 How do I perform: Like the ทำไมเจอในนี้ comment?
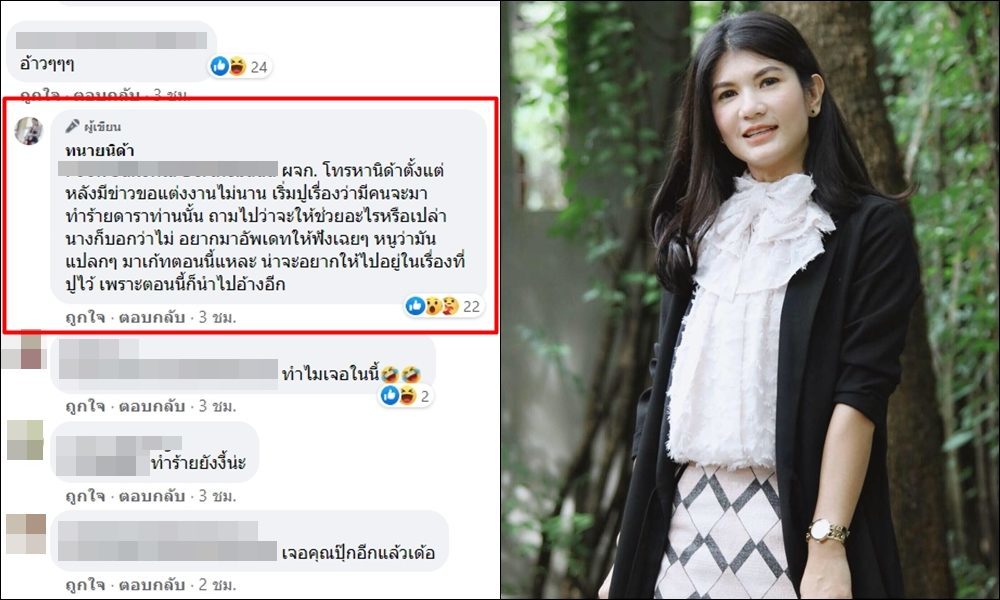point(85,406)
